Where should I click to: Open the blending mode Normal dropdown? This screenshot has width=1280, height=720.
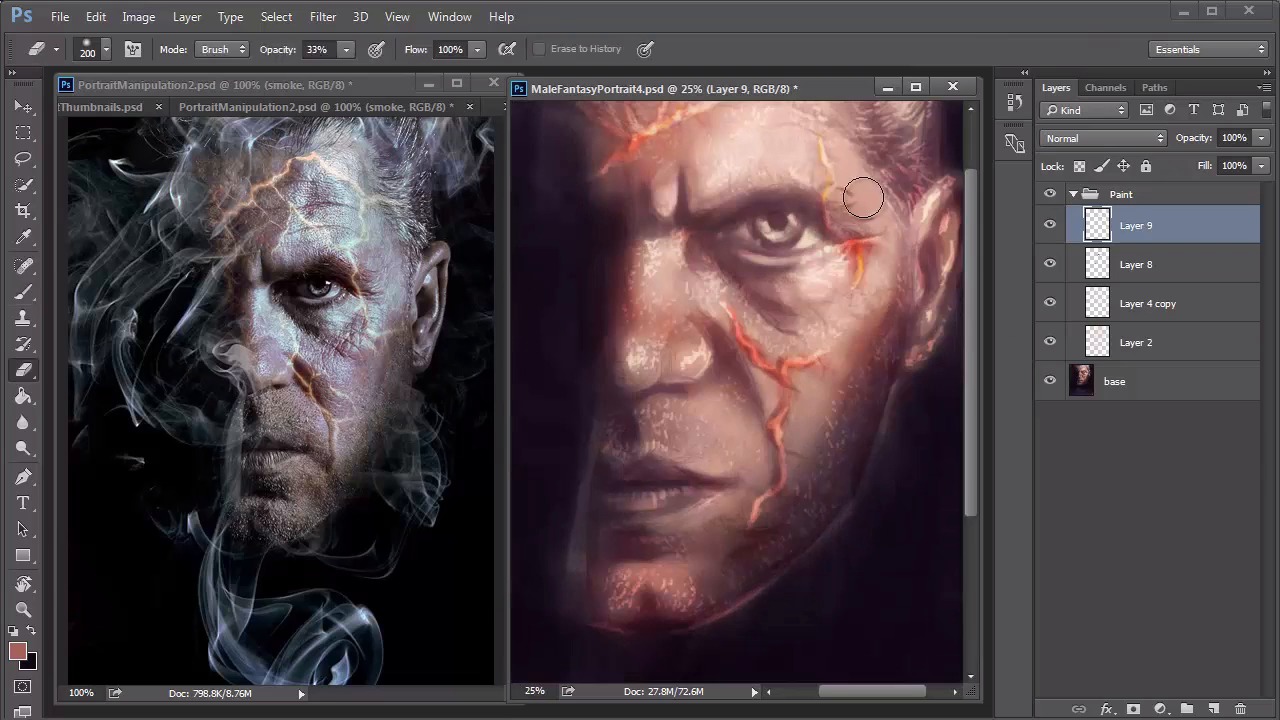[1103, 138]
